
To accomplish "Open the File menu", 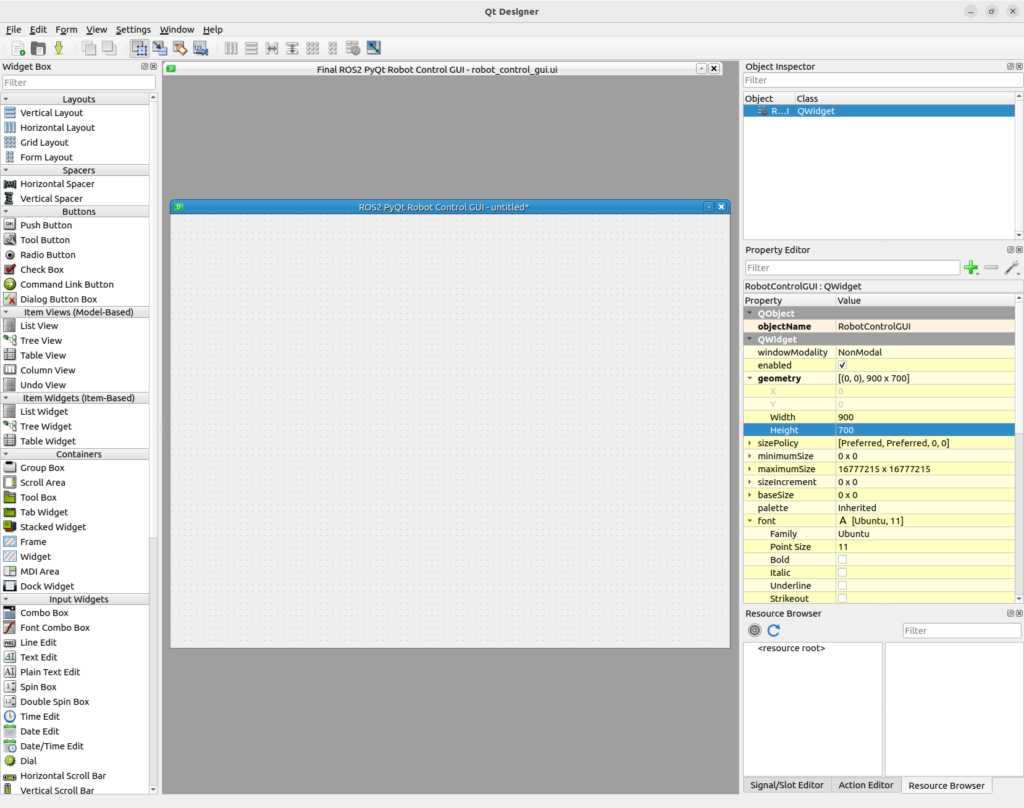I will [x=13, y=29].
